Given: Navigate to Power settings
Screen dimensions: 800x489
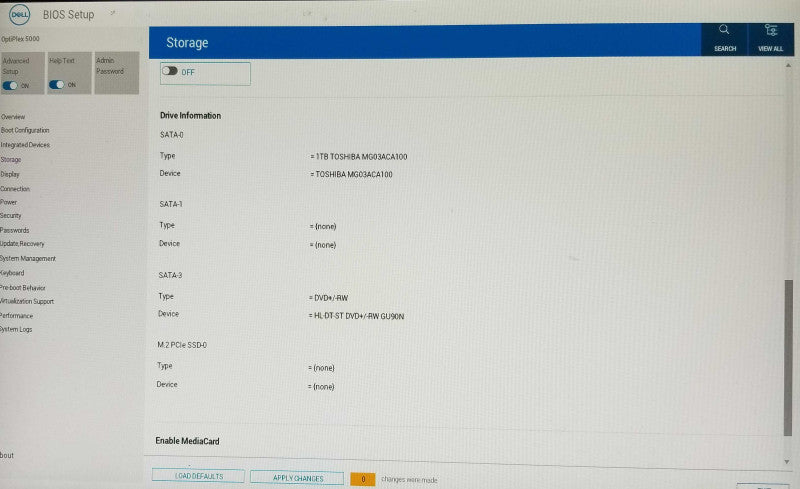Looking at the screenshot, I should pyautogui.click(x=9, y=202).
